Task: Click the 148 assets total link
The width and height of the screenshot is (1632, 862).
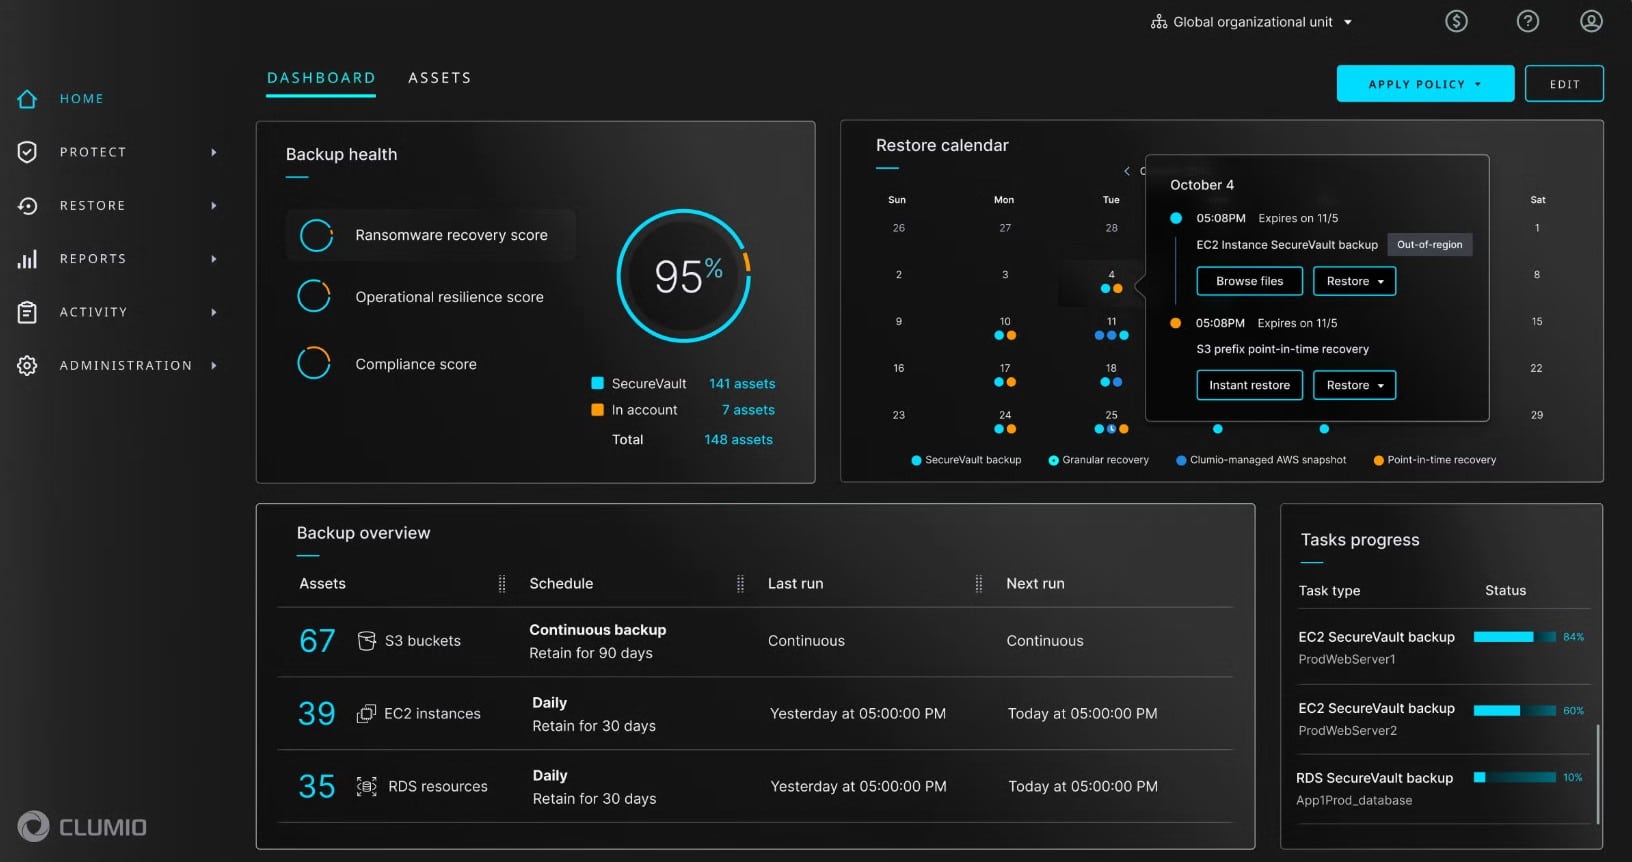Action: click(738, 440)
